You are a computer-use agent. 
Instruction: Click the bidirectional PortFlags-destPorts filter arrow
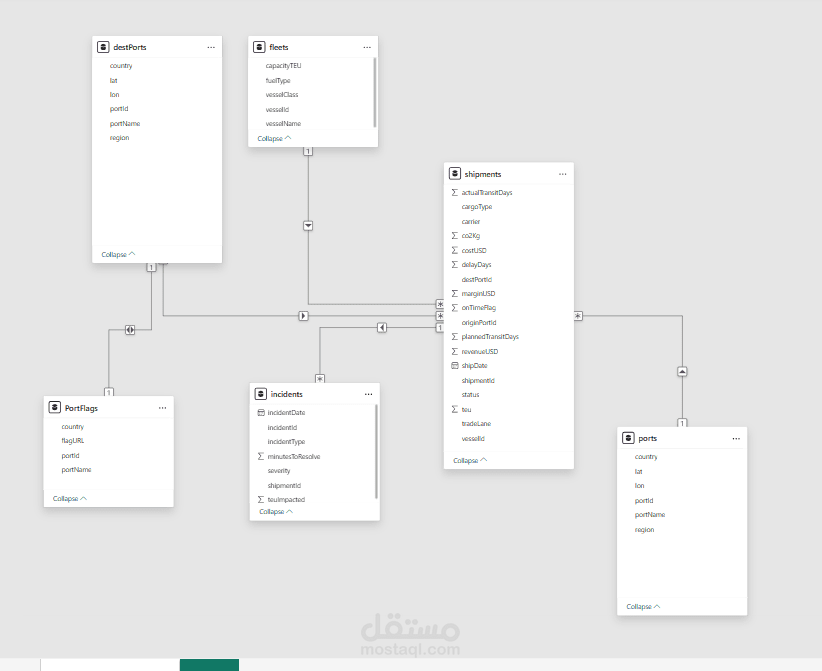pyautogui.click(x=130, y=330)
